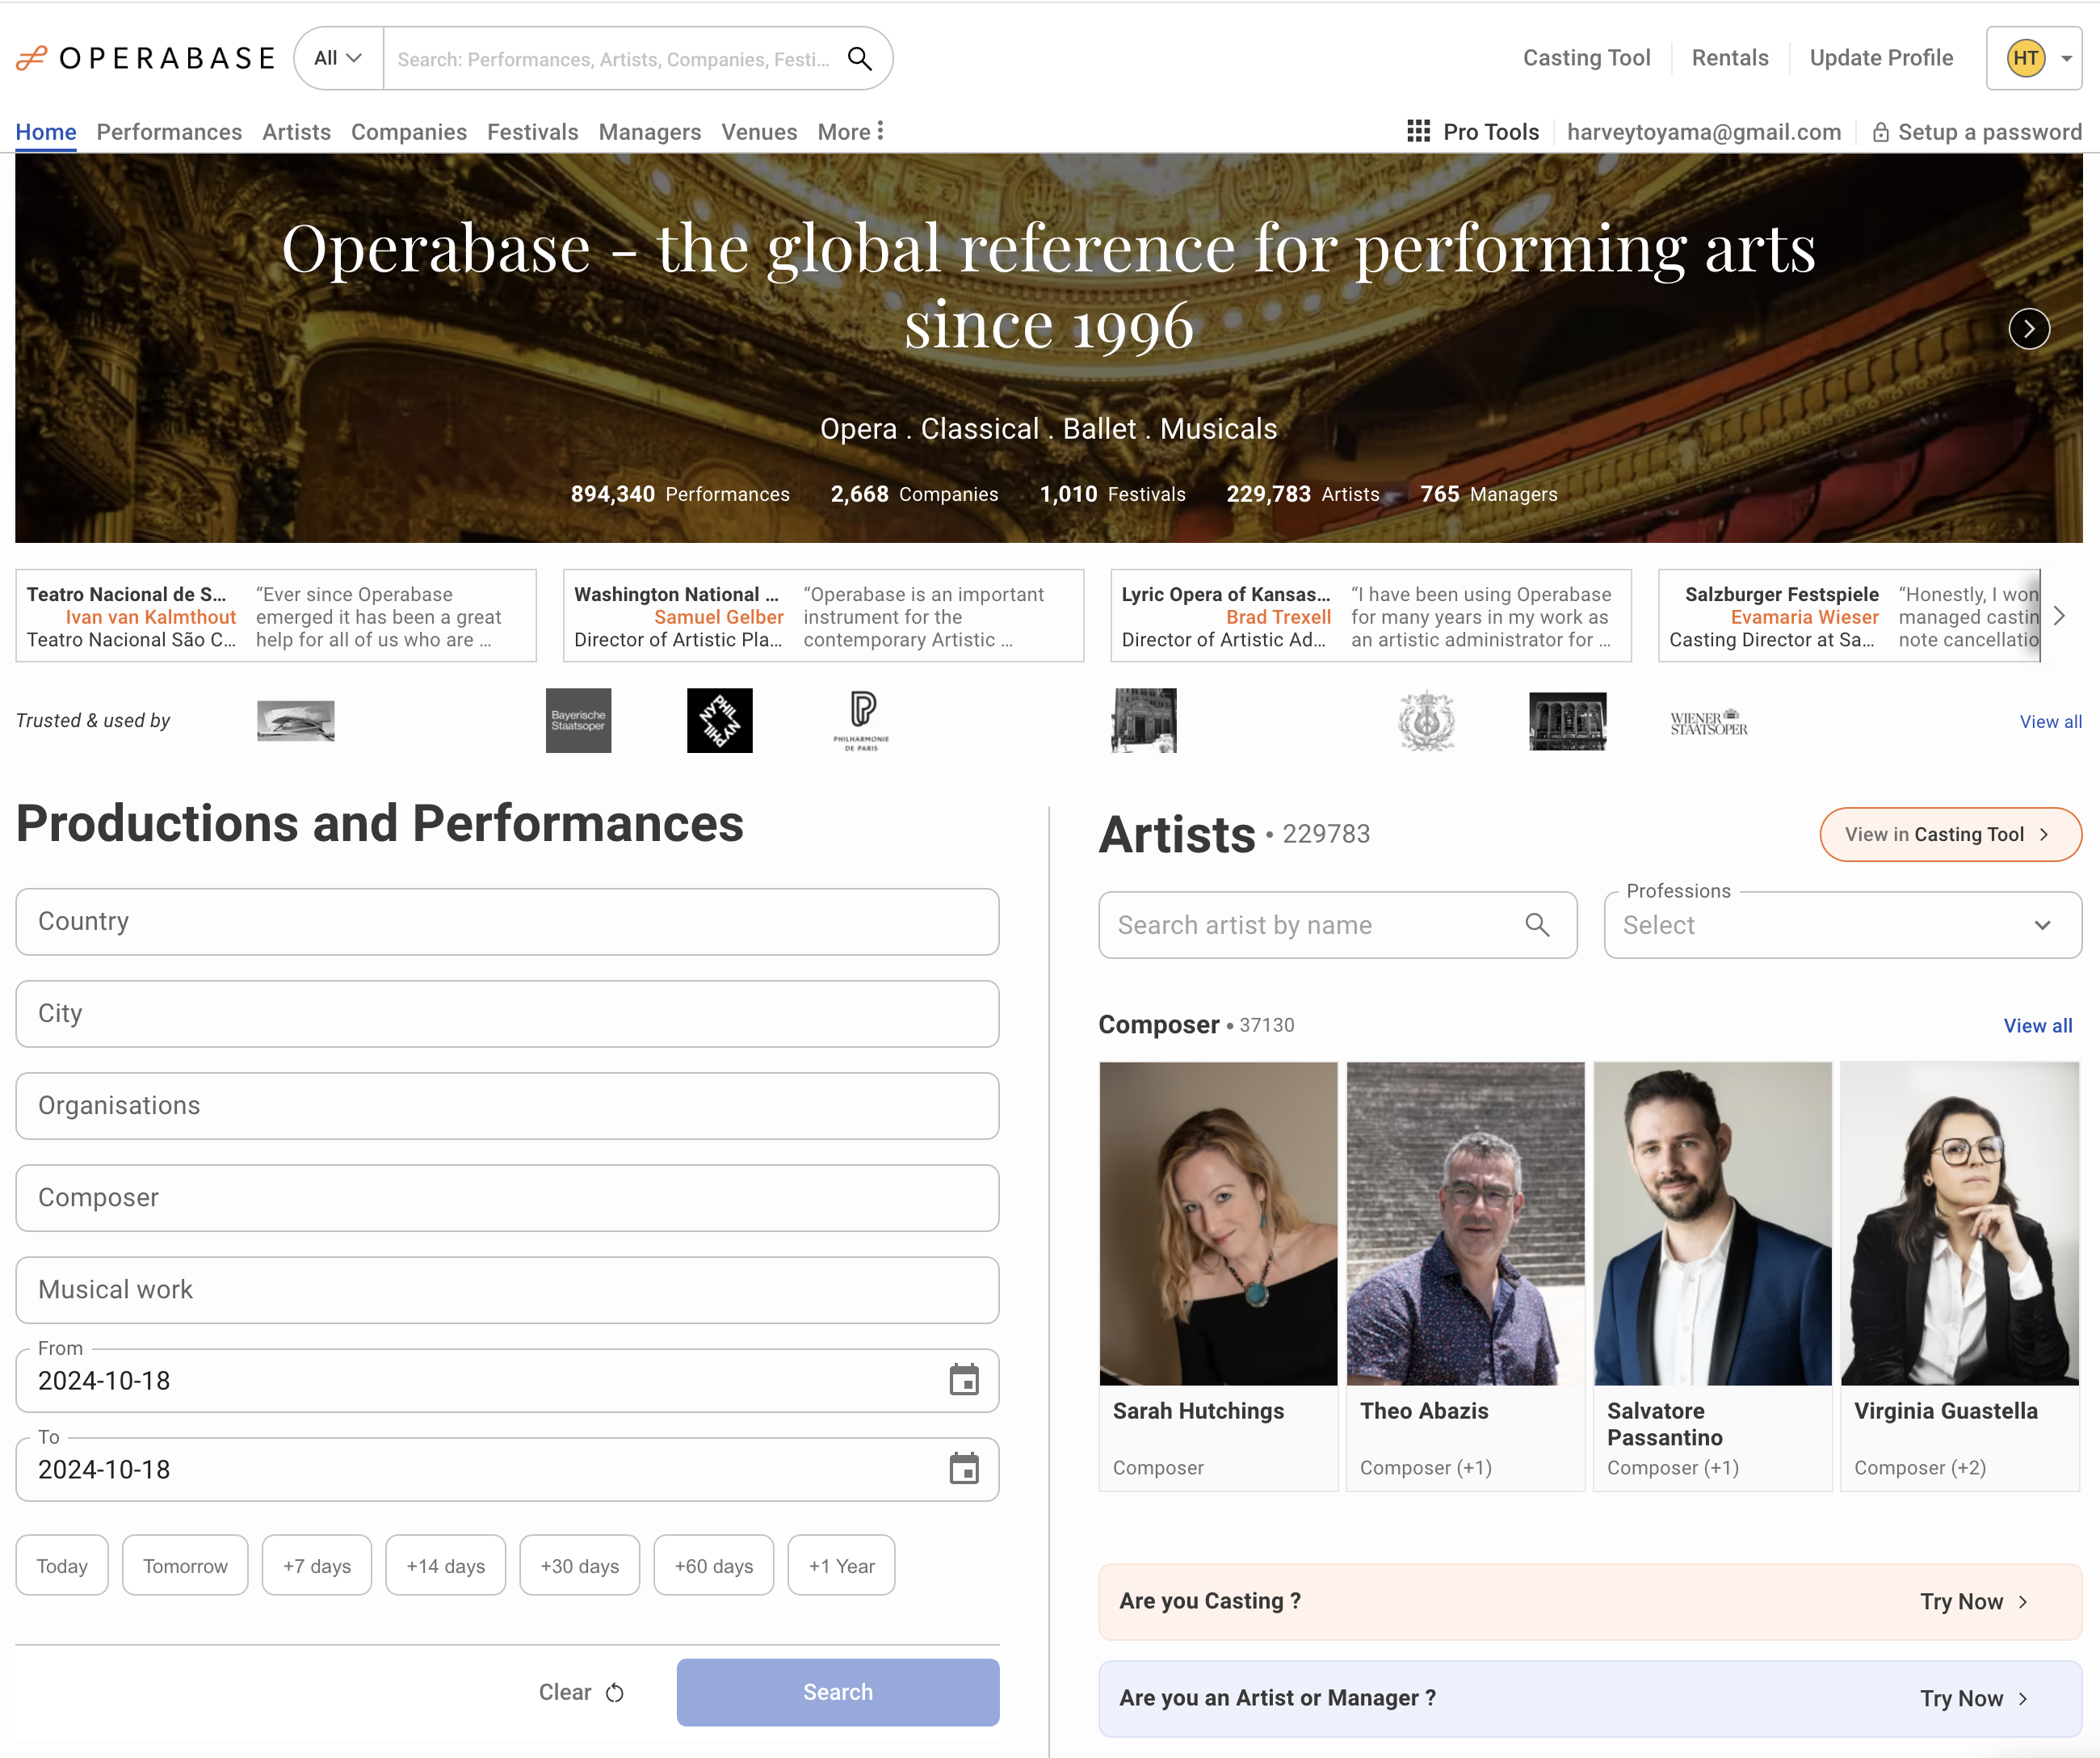
Task: Click the artist name search magnifier icon
Action: point(1537,925)
